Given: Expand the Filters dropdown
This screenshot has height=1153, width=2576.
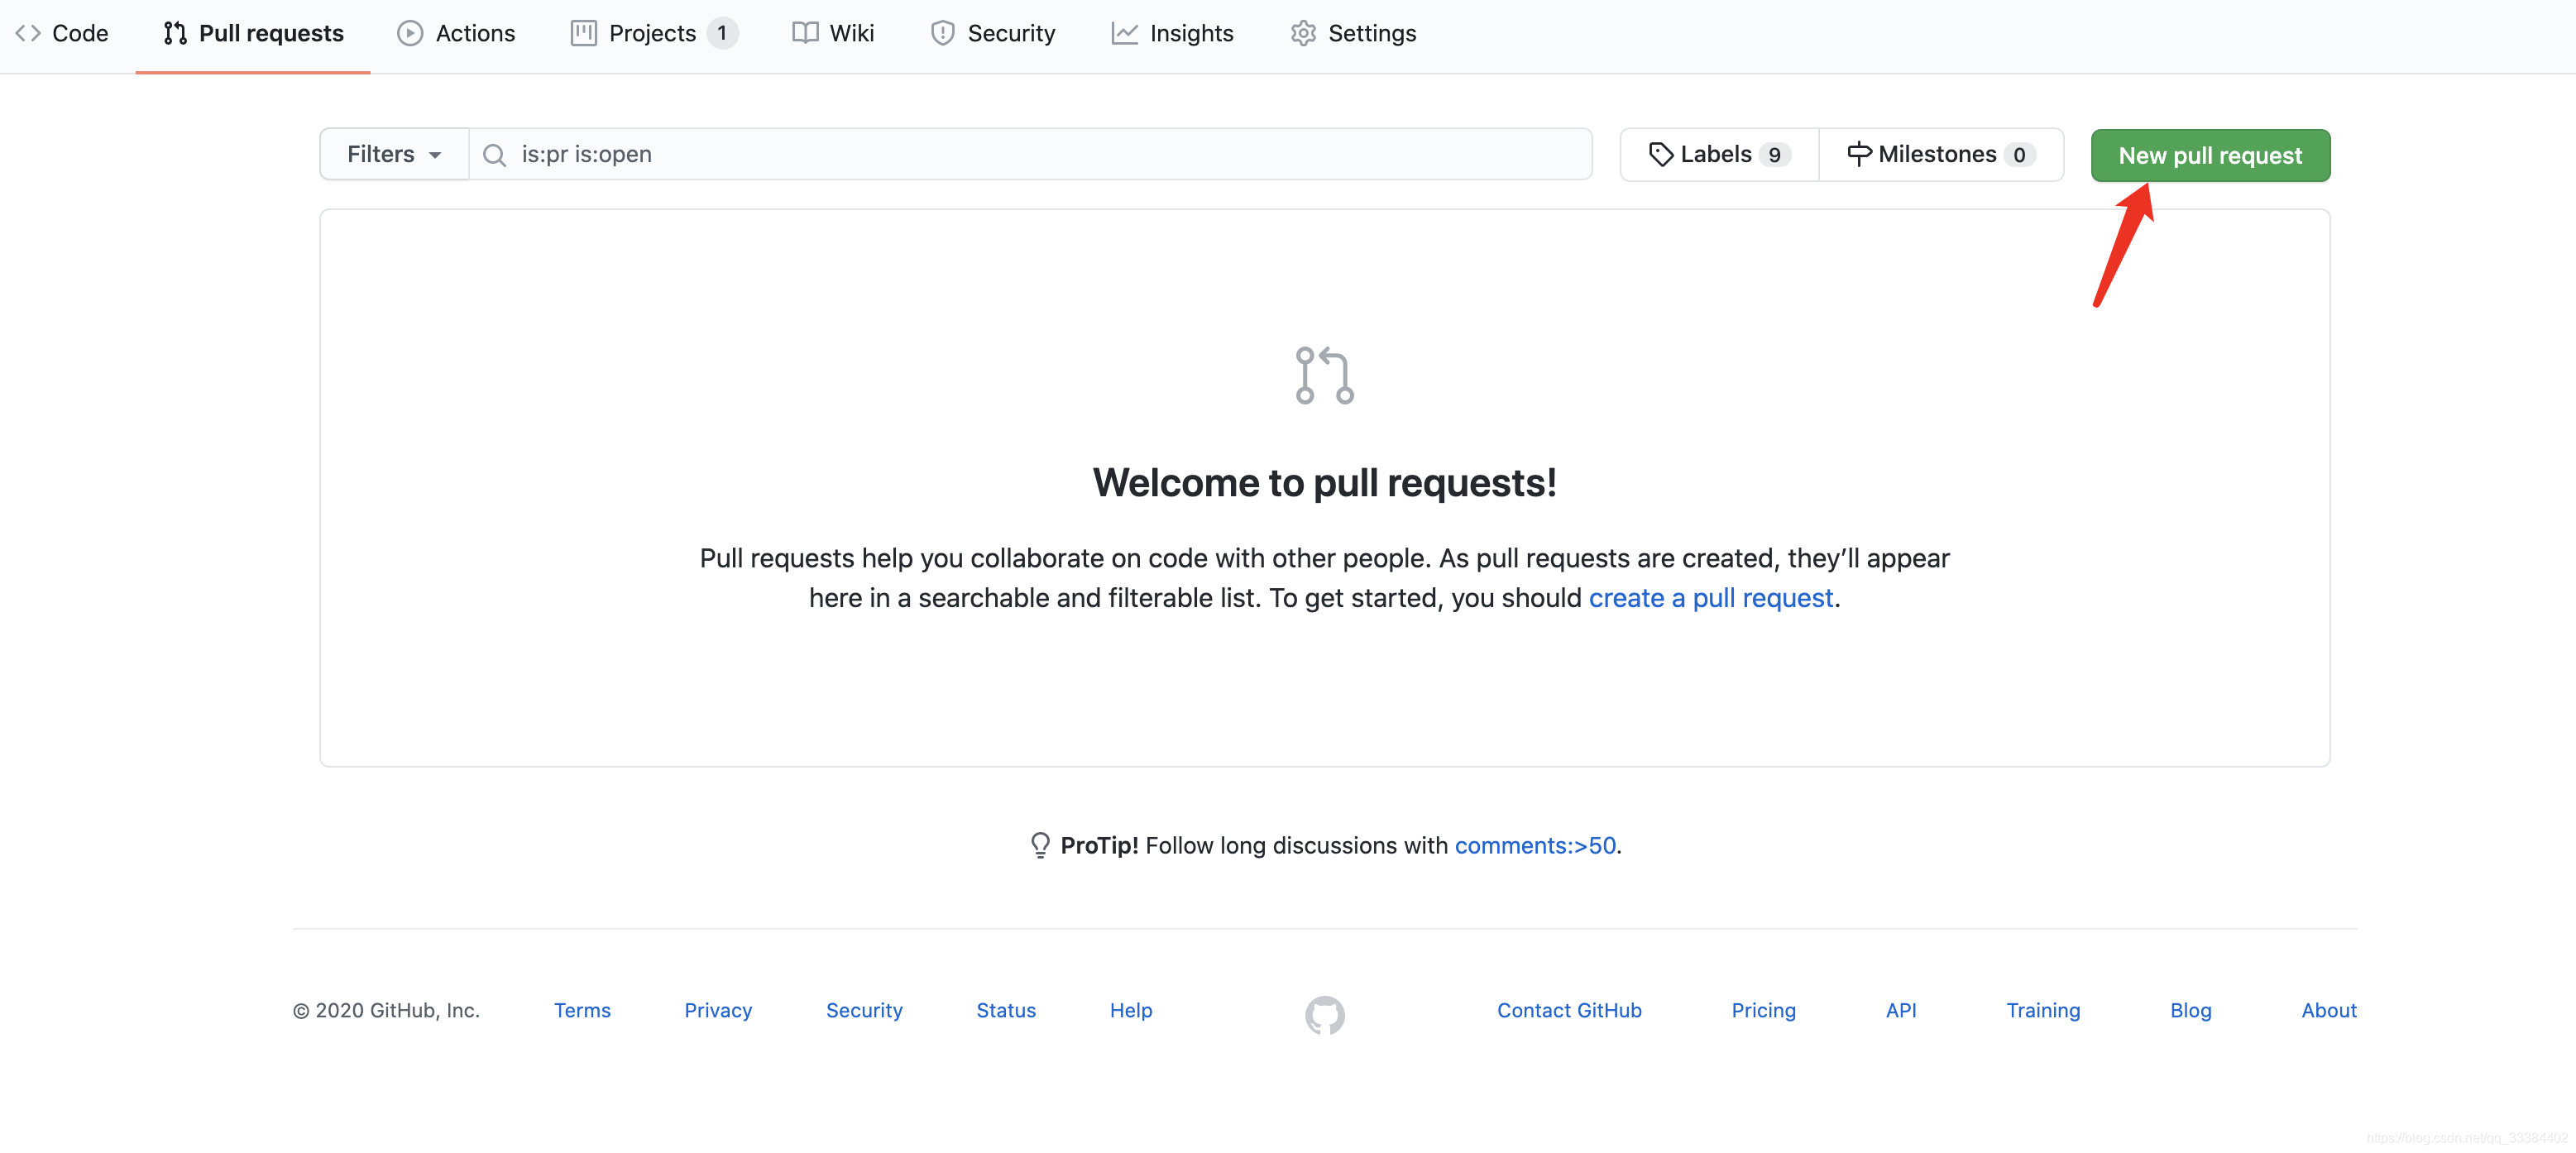Looking at the screenshot, I should (x=394, y=154).
